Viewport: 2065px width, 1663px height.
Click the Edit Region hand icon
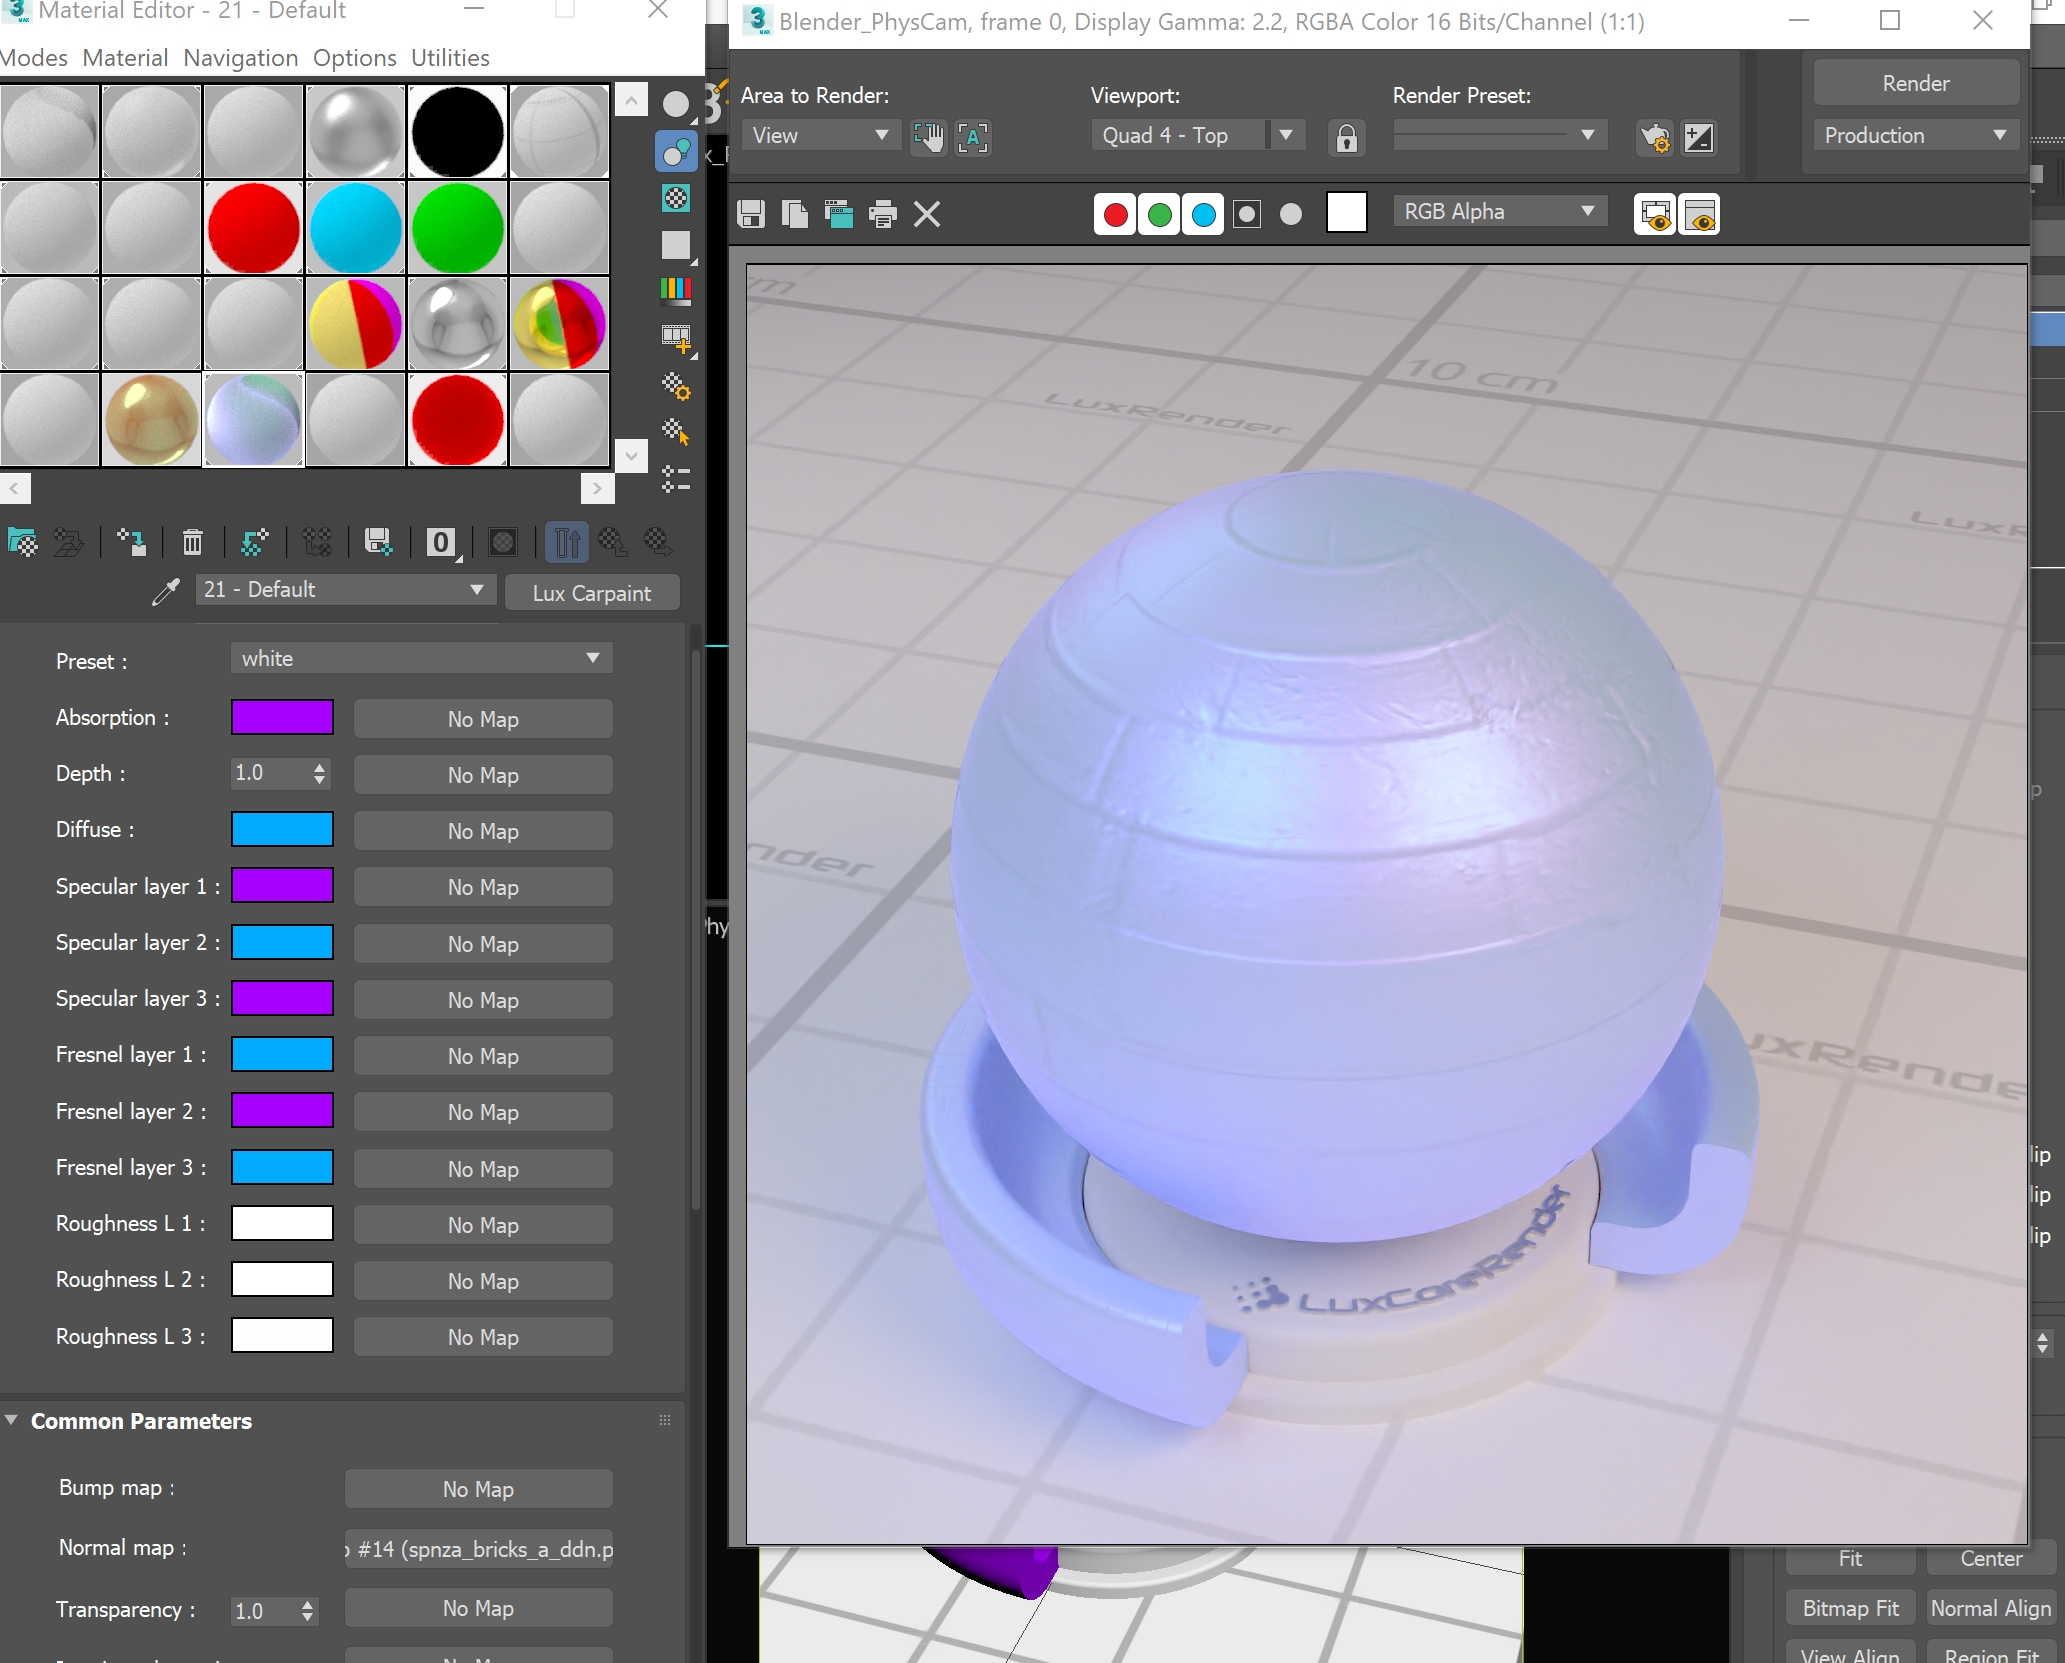tap(928, 137)
